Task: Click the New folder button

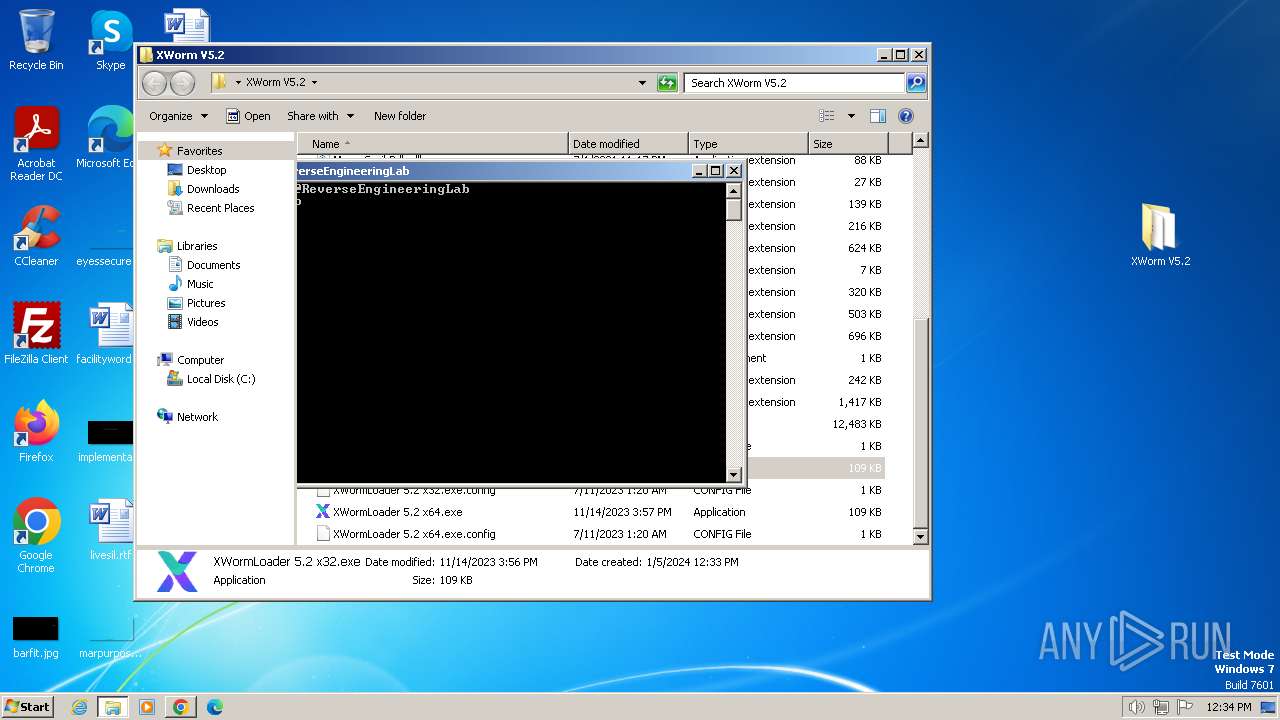Action: (x=400, y=116)
